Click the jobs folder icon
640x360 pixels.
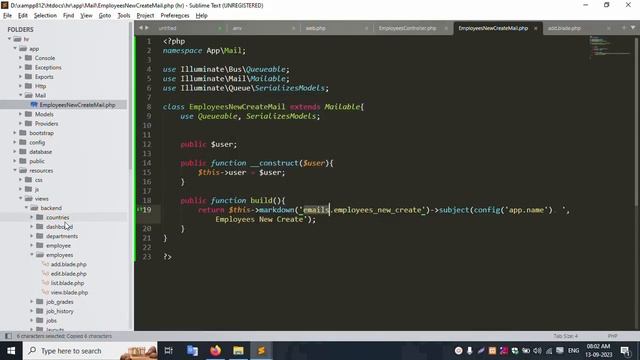point(40,321)
